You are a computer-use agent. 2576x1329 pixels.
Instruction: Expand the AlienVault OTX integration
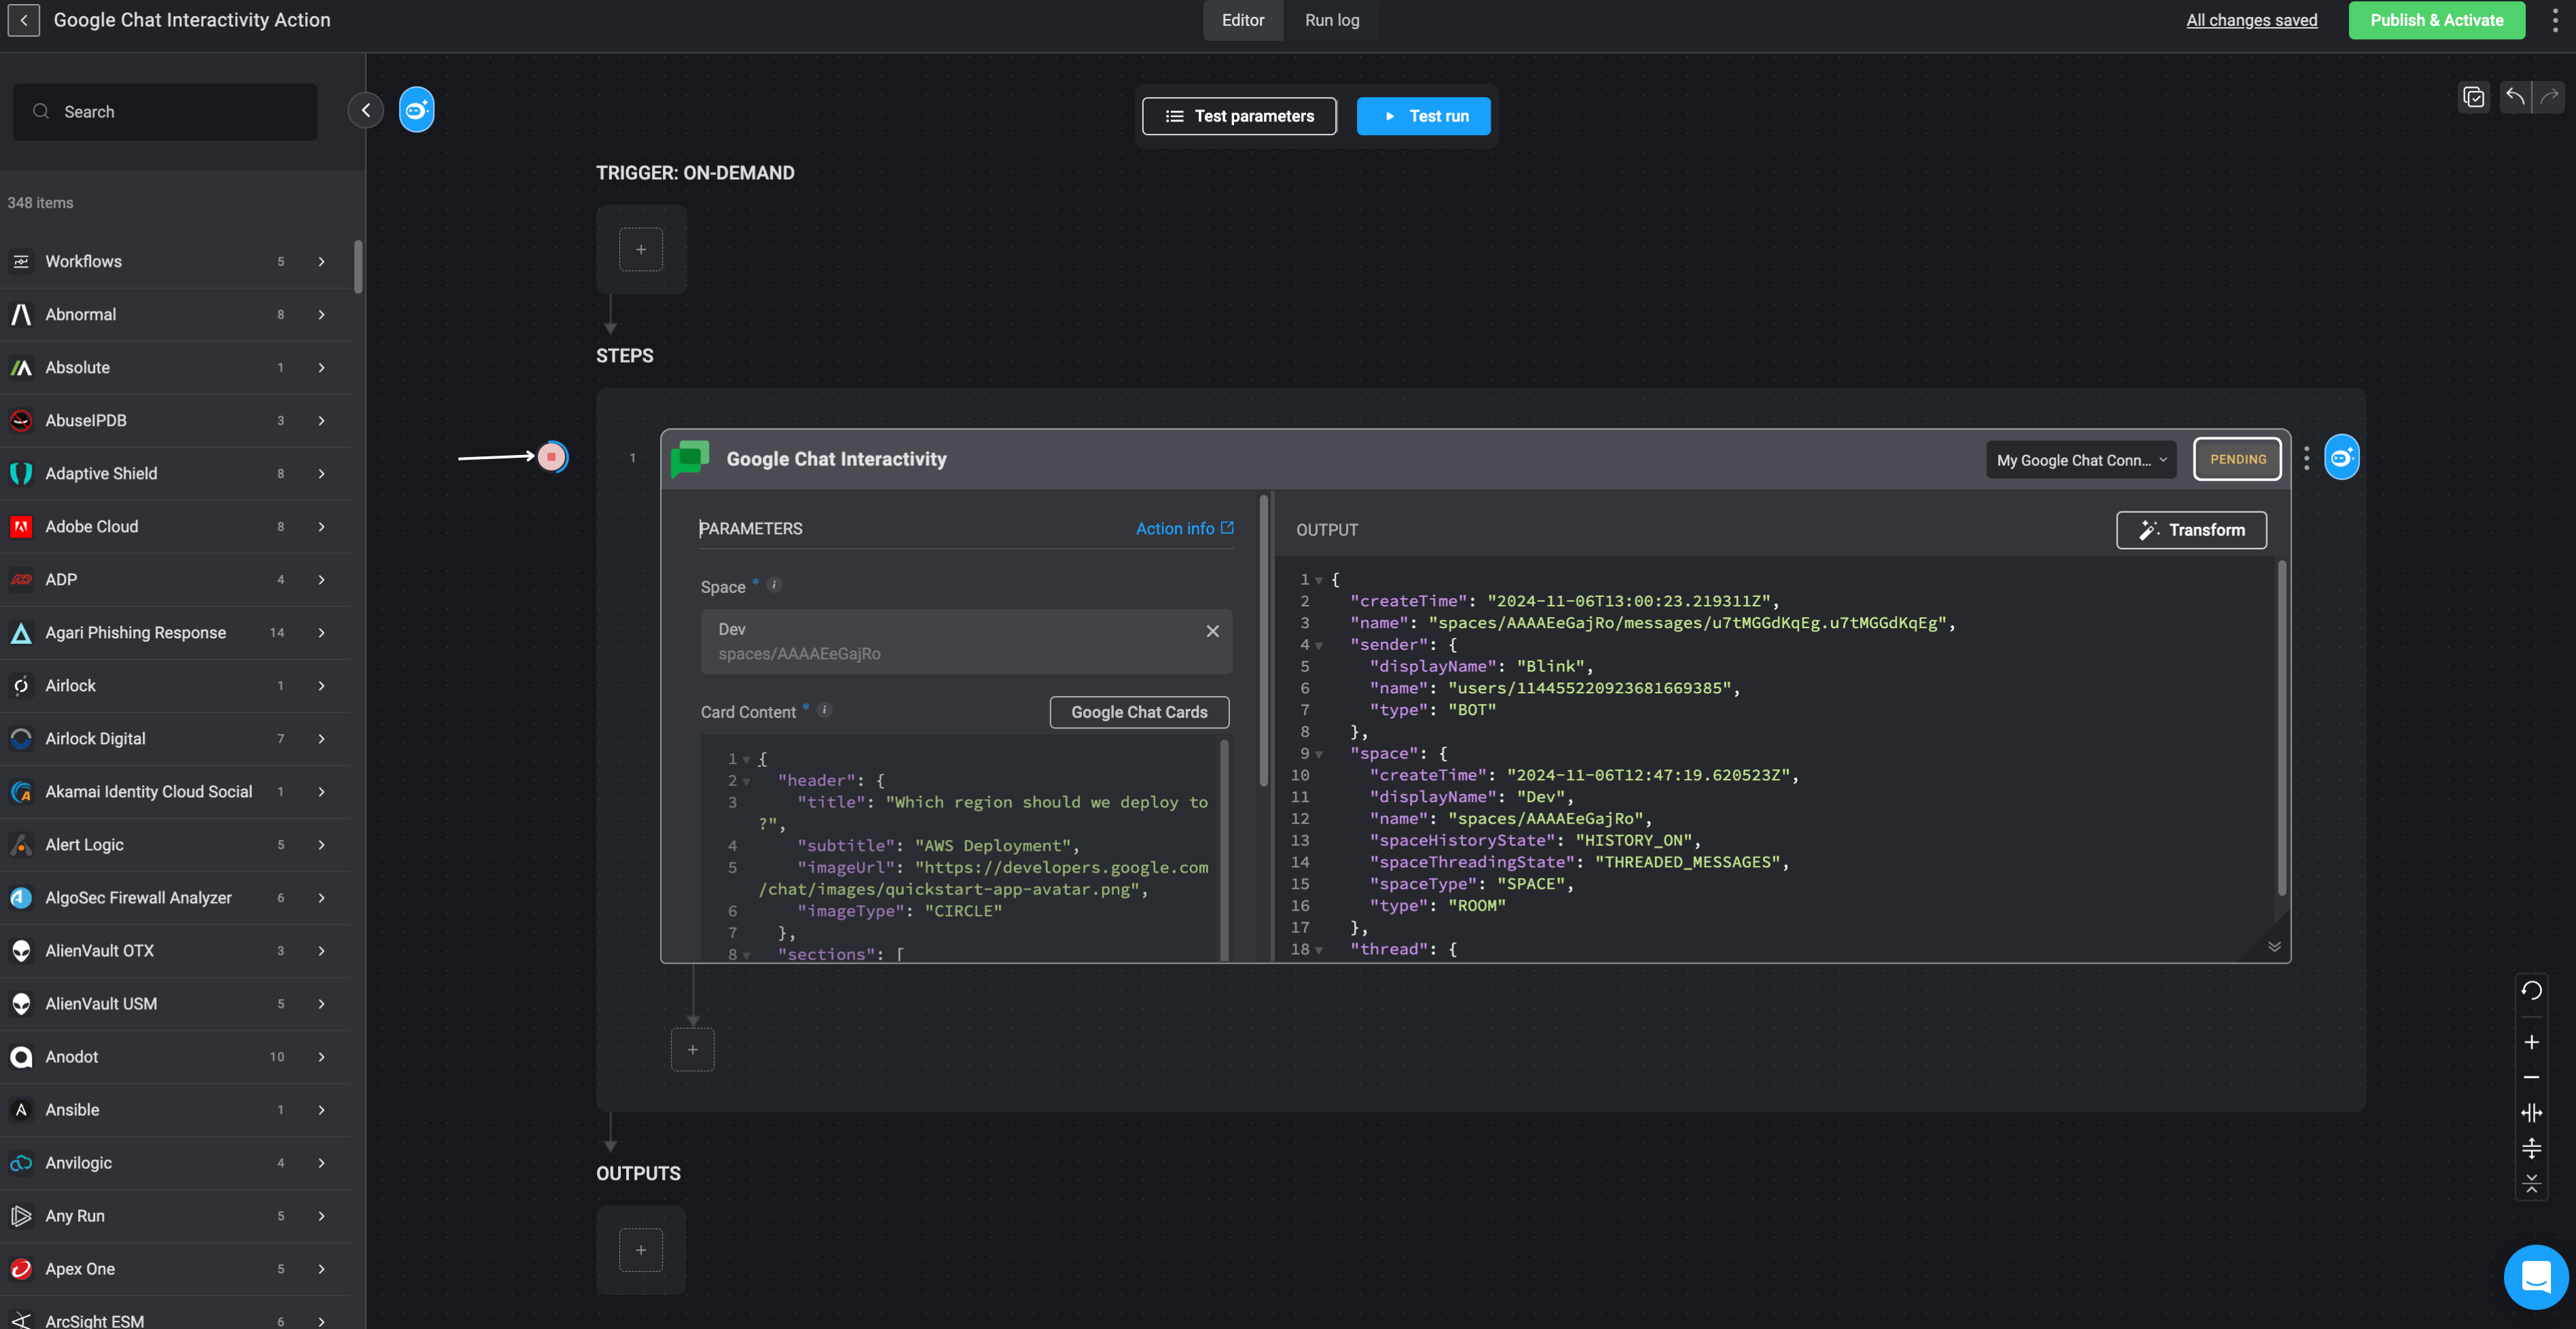coord(321,950)
